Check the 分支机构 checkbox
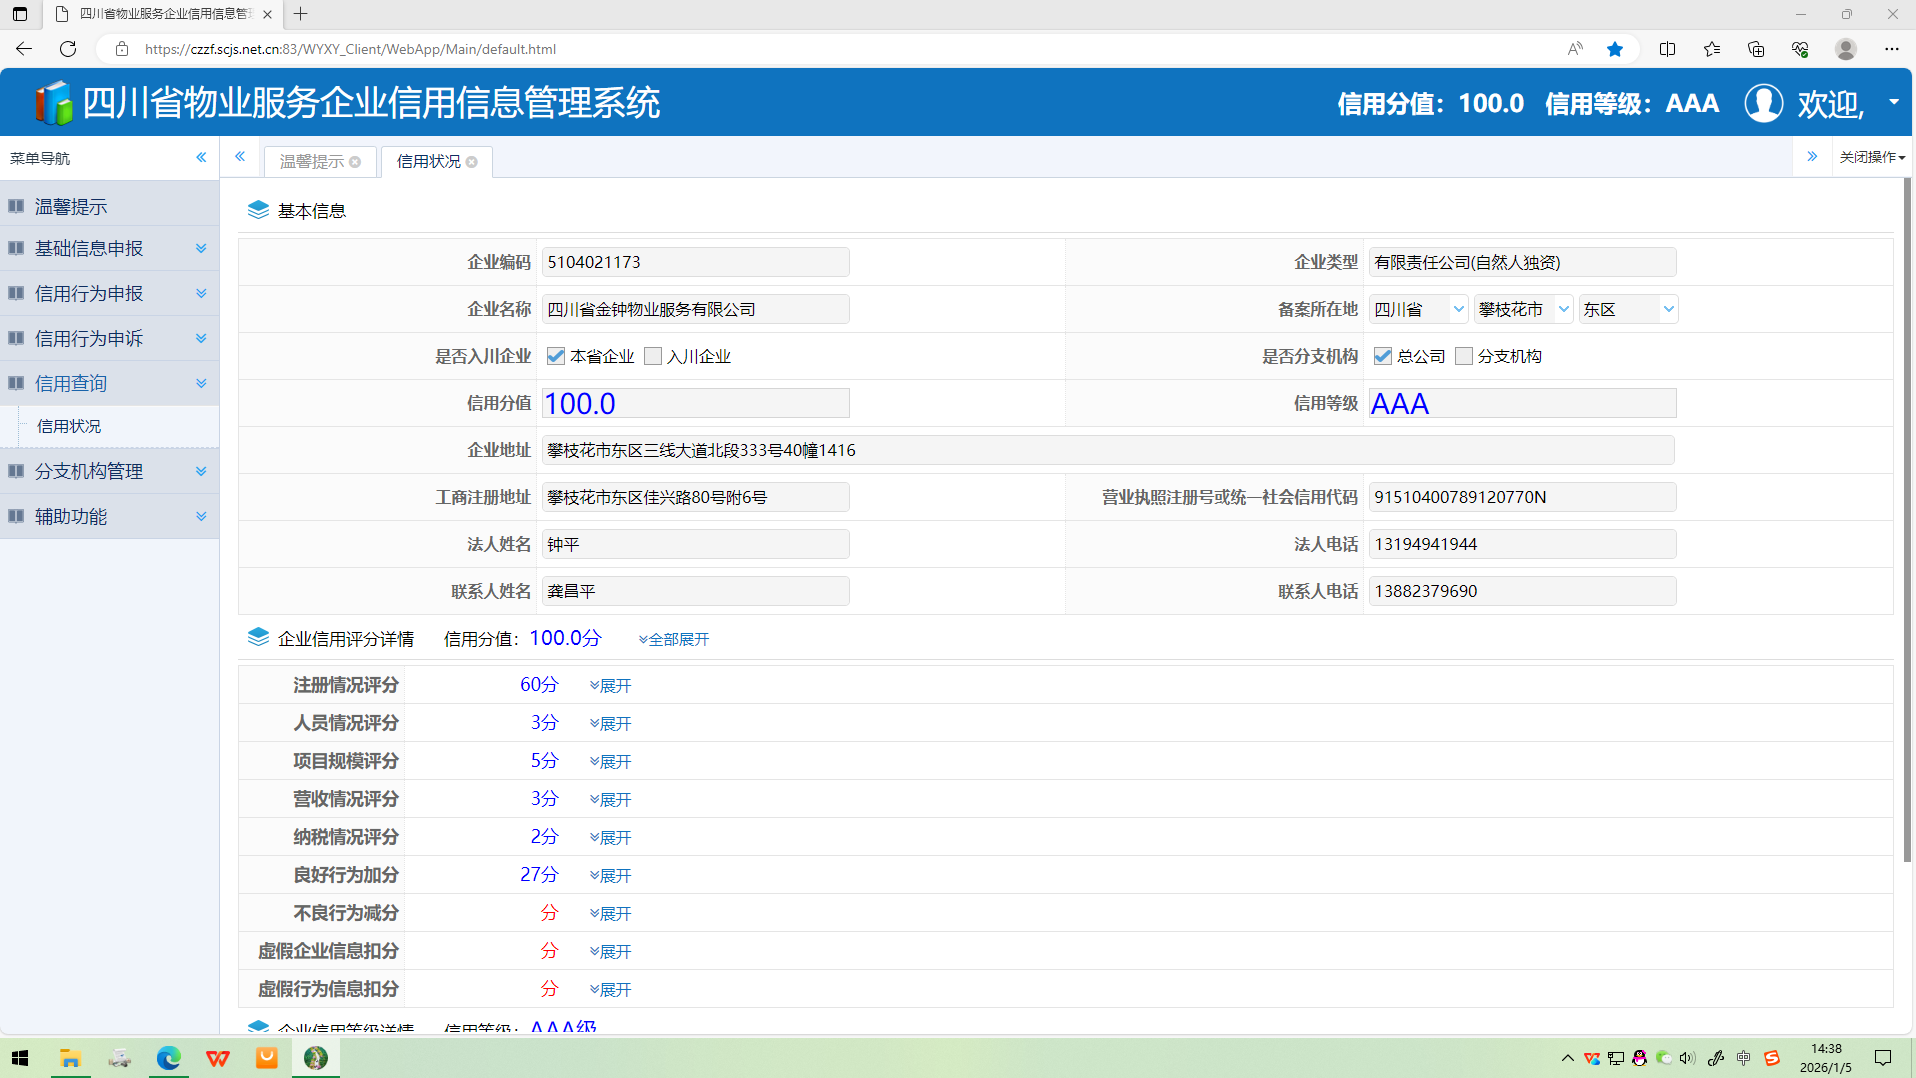Image resolution: width=1916 pixels, height=1078 pixels. point(1463,356)
